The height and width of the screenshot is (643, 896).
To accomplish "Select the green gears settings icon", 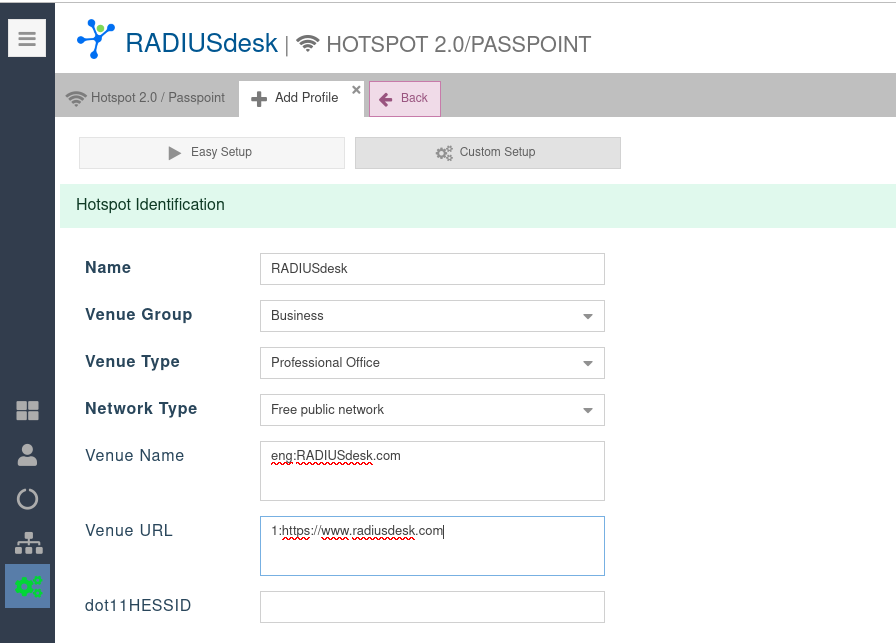I will 27,587.
